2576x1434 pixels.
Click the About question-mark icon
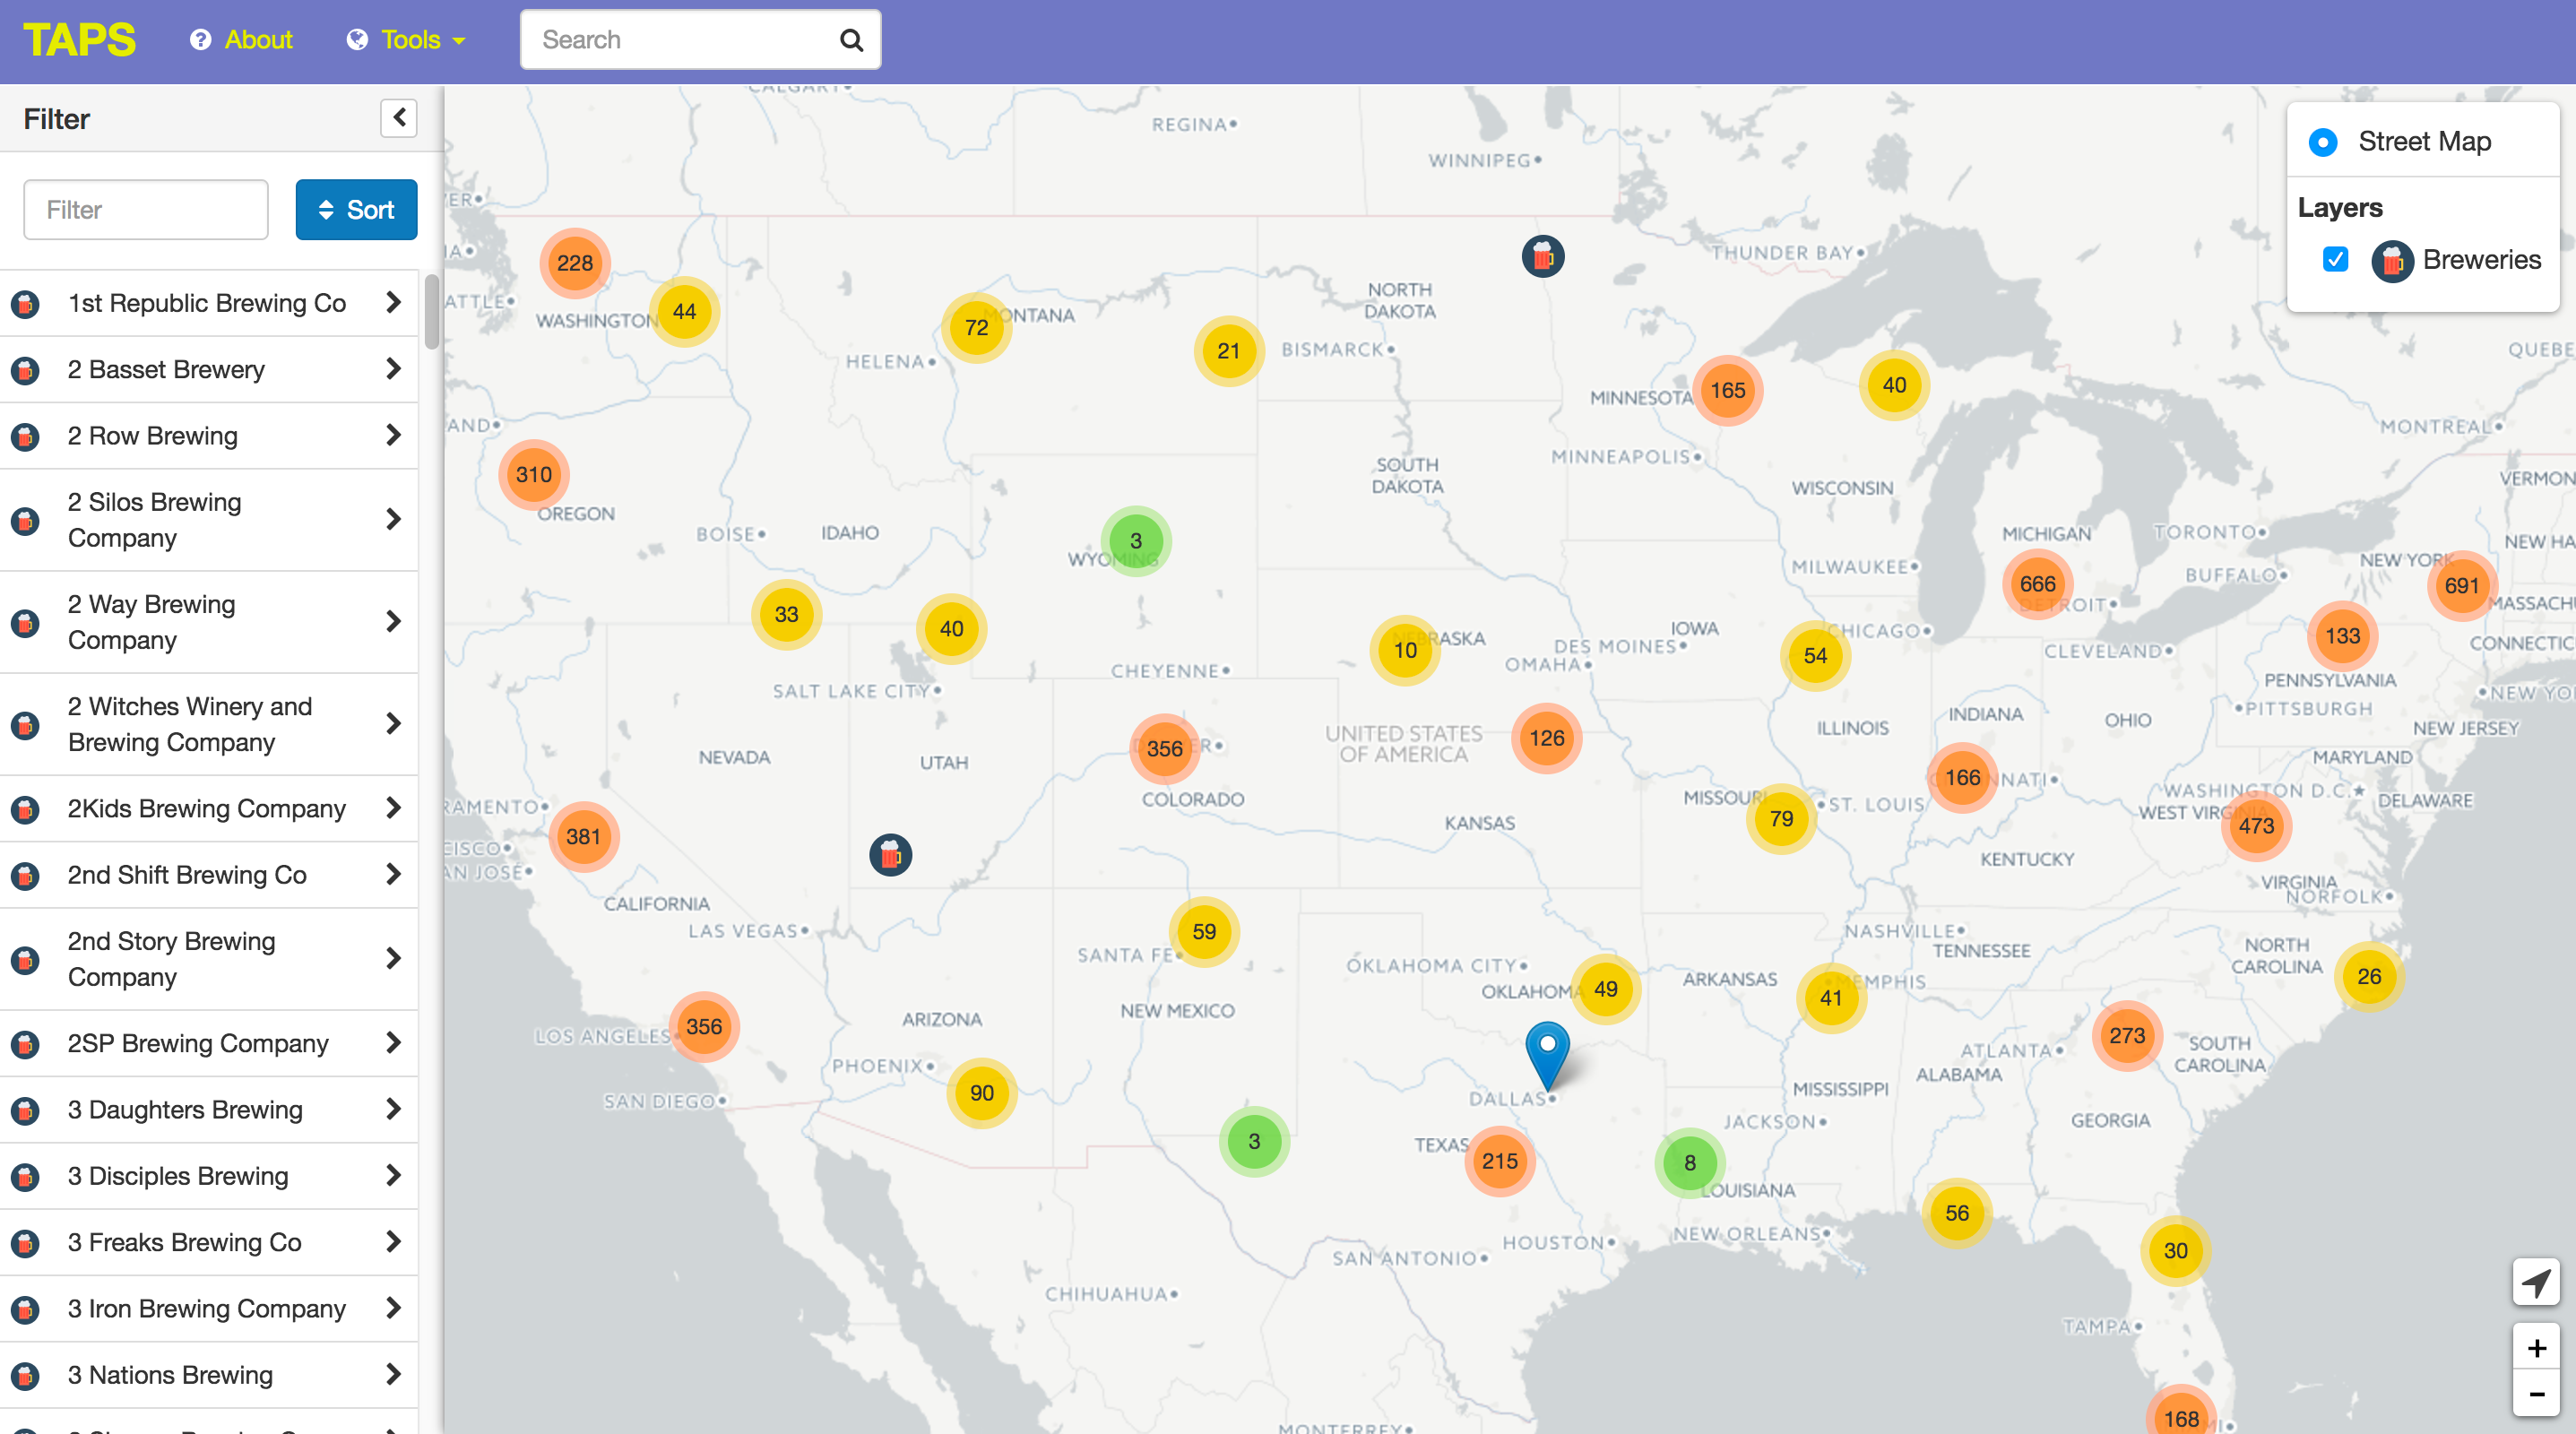201,40
